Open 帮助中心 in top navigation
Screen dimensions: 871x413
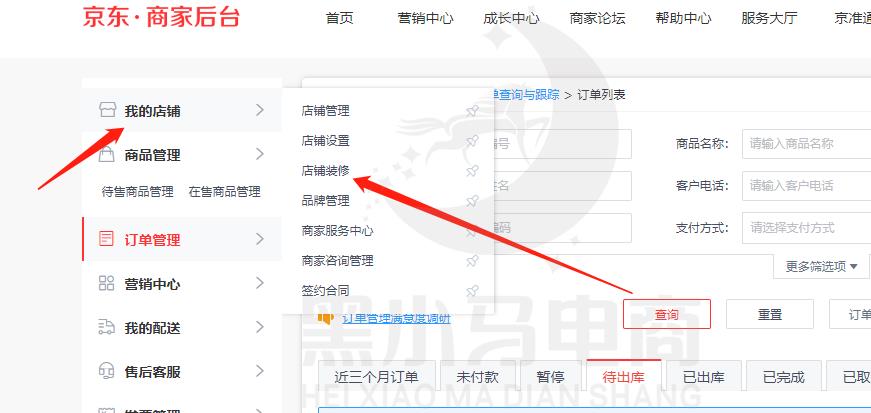point(683,18)
